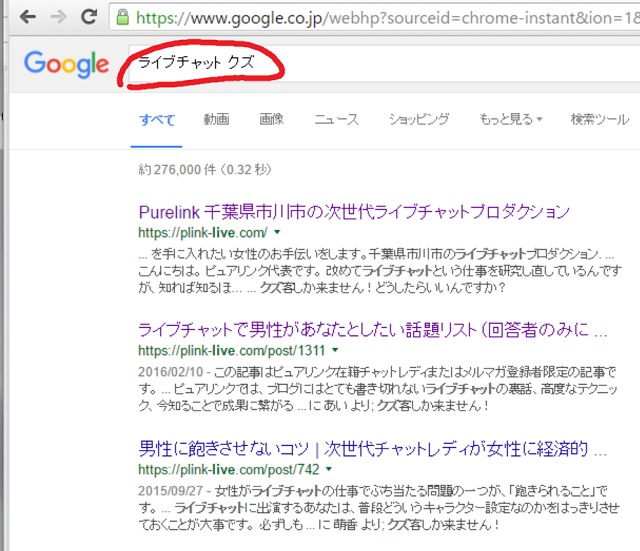Click the Google logo
This screenshot has width=640, height=551.
pos(67,64)
